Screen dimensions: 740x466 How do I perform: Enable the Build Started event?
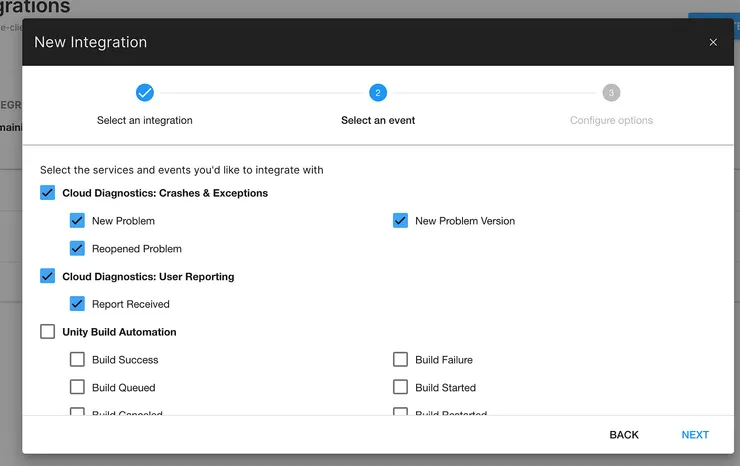coord(401,387)
